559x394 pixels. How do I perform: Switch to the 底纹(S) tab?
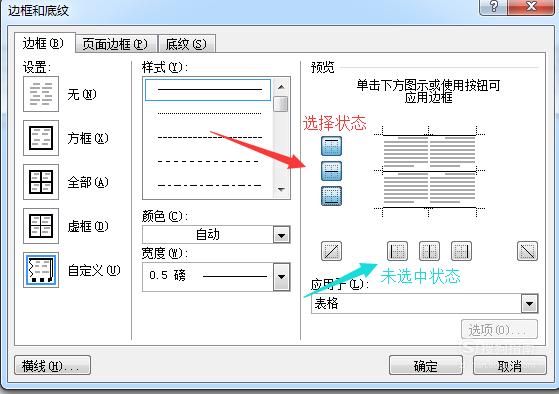point(186,44)
